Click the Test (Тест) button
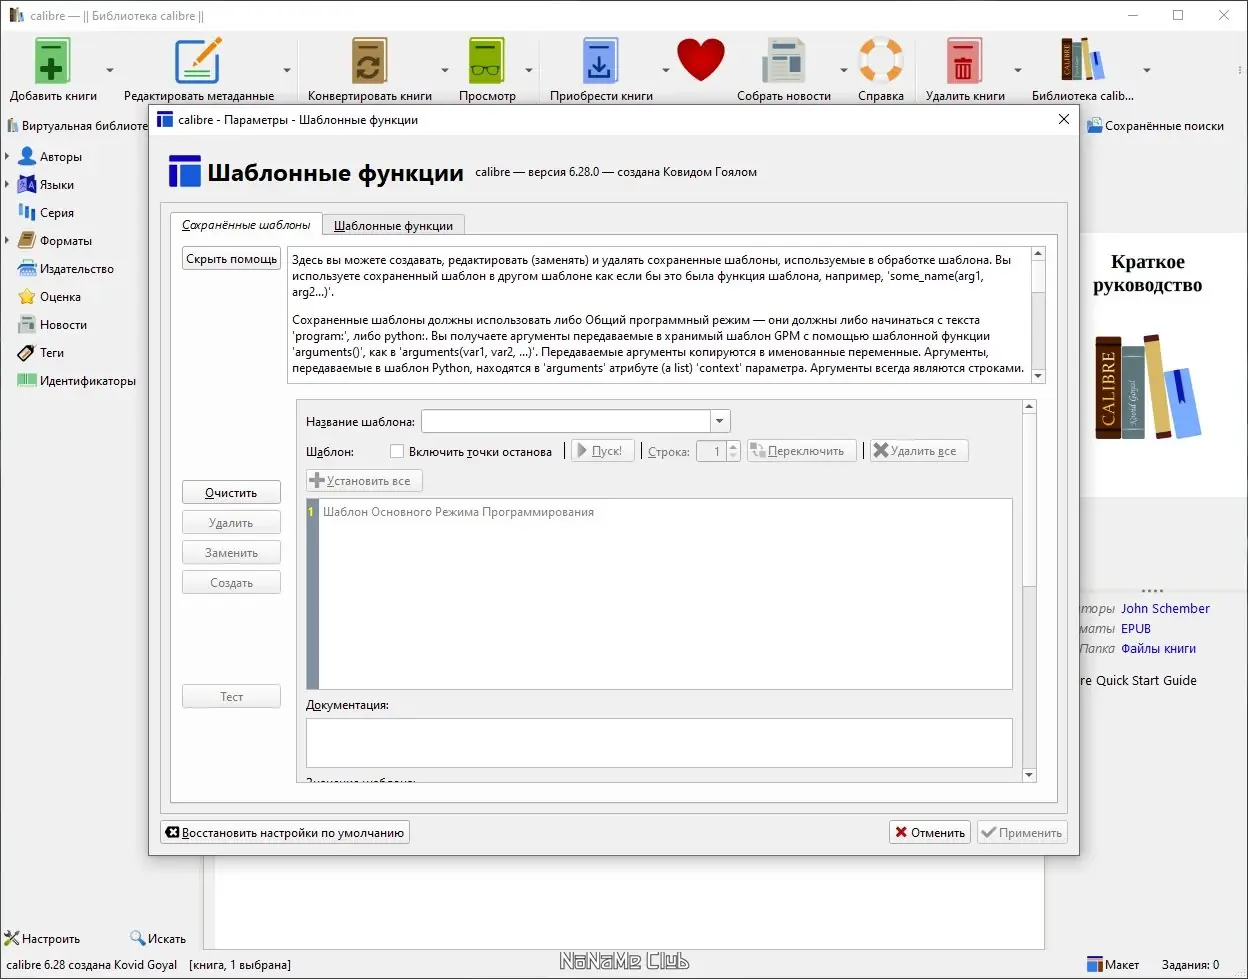 (231, 697)
